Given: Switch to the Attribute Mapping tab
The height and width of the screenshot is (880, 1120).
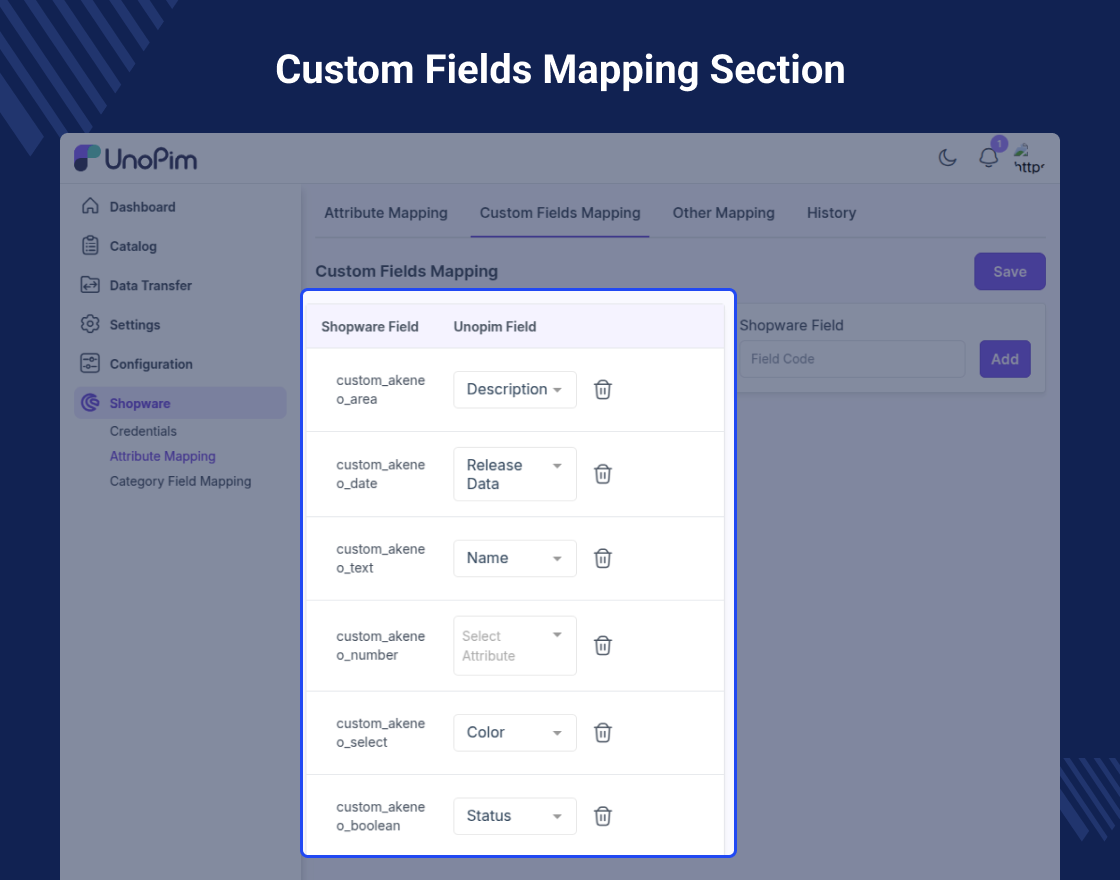Looking at the screenshot, I should coord(386,213).
